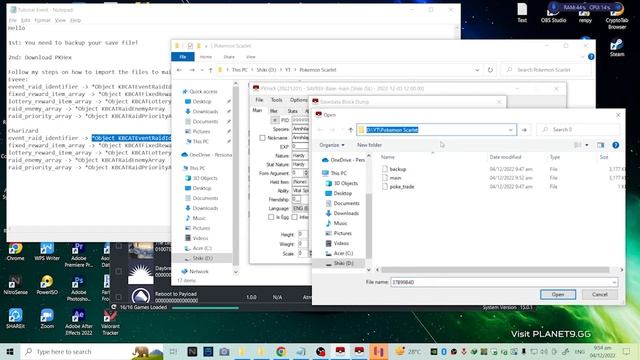
Task: Open Share tab in Explorer window
Action: coord(229,57)
